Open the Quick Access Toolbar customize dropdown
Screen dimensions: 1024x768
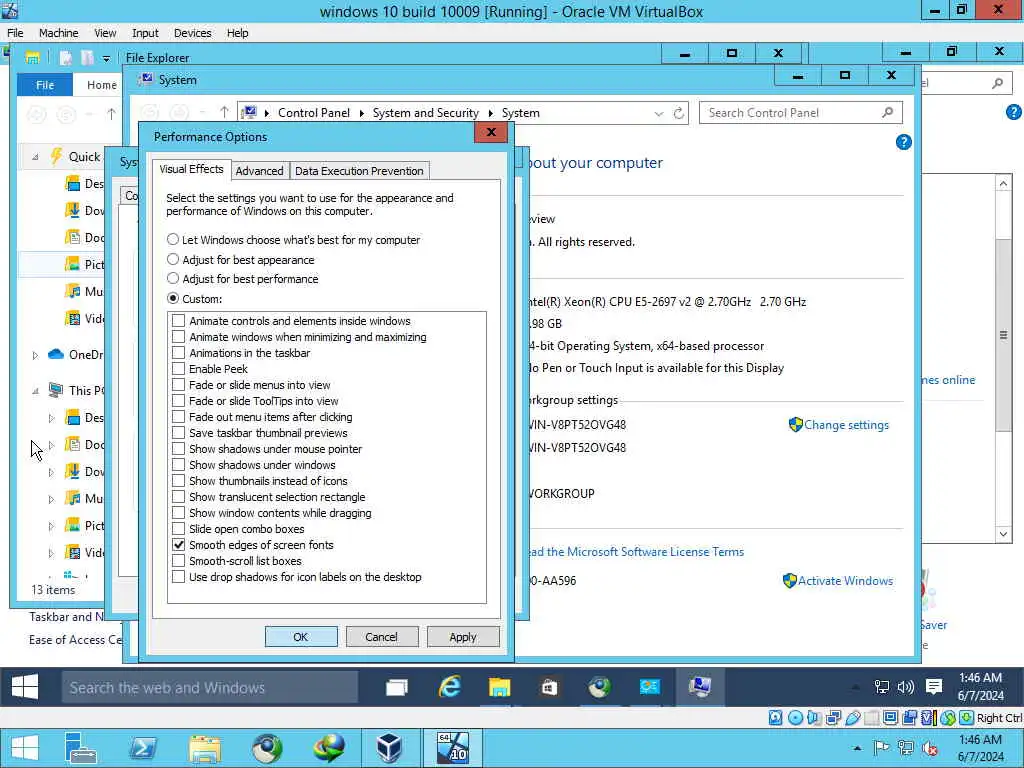tap(106, 58)
